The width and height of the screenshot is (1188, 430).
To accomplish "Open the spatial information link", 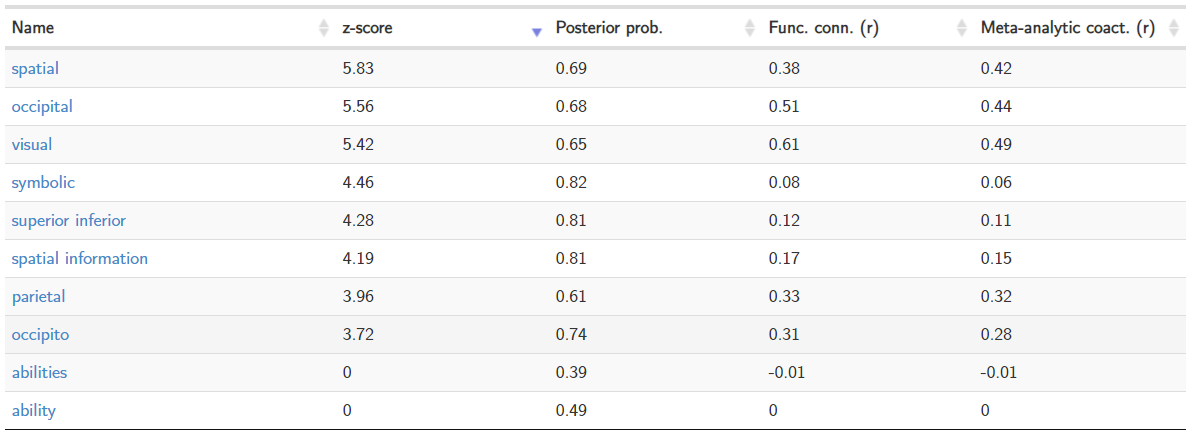I will (x=80, y=258).
